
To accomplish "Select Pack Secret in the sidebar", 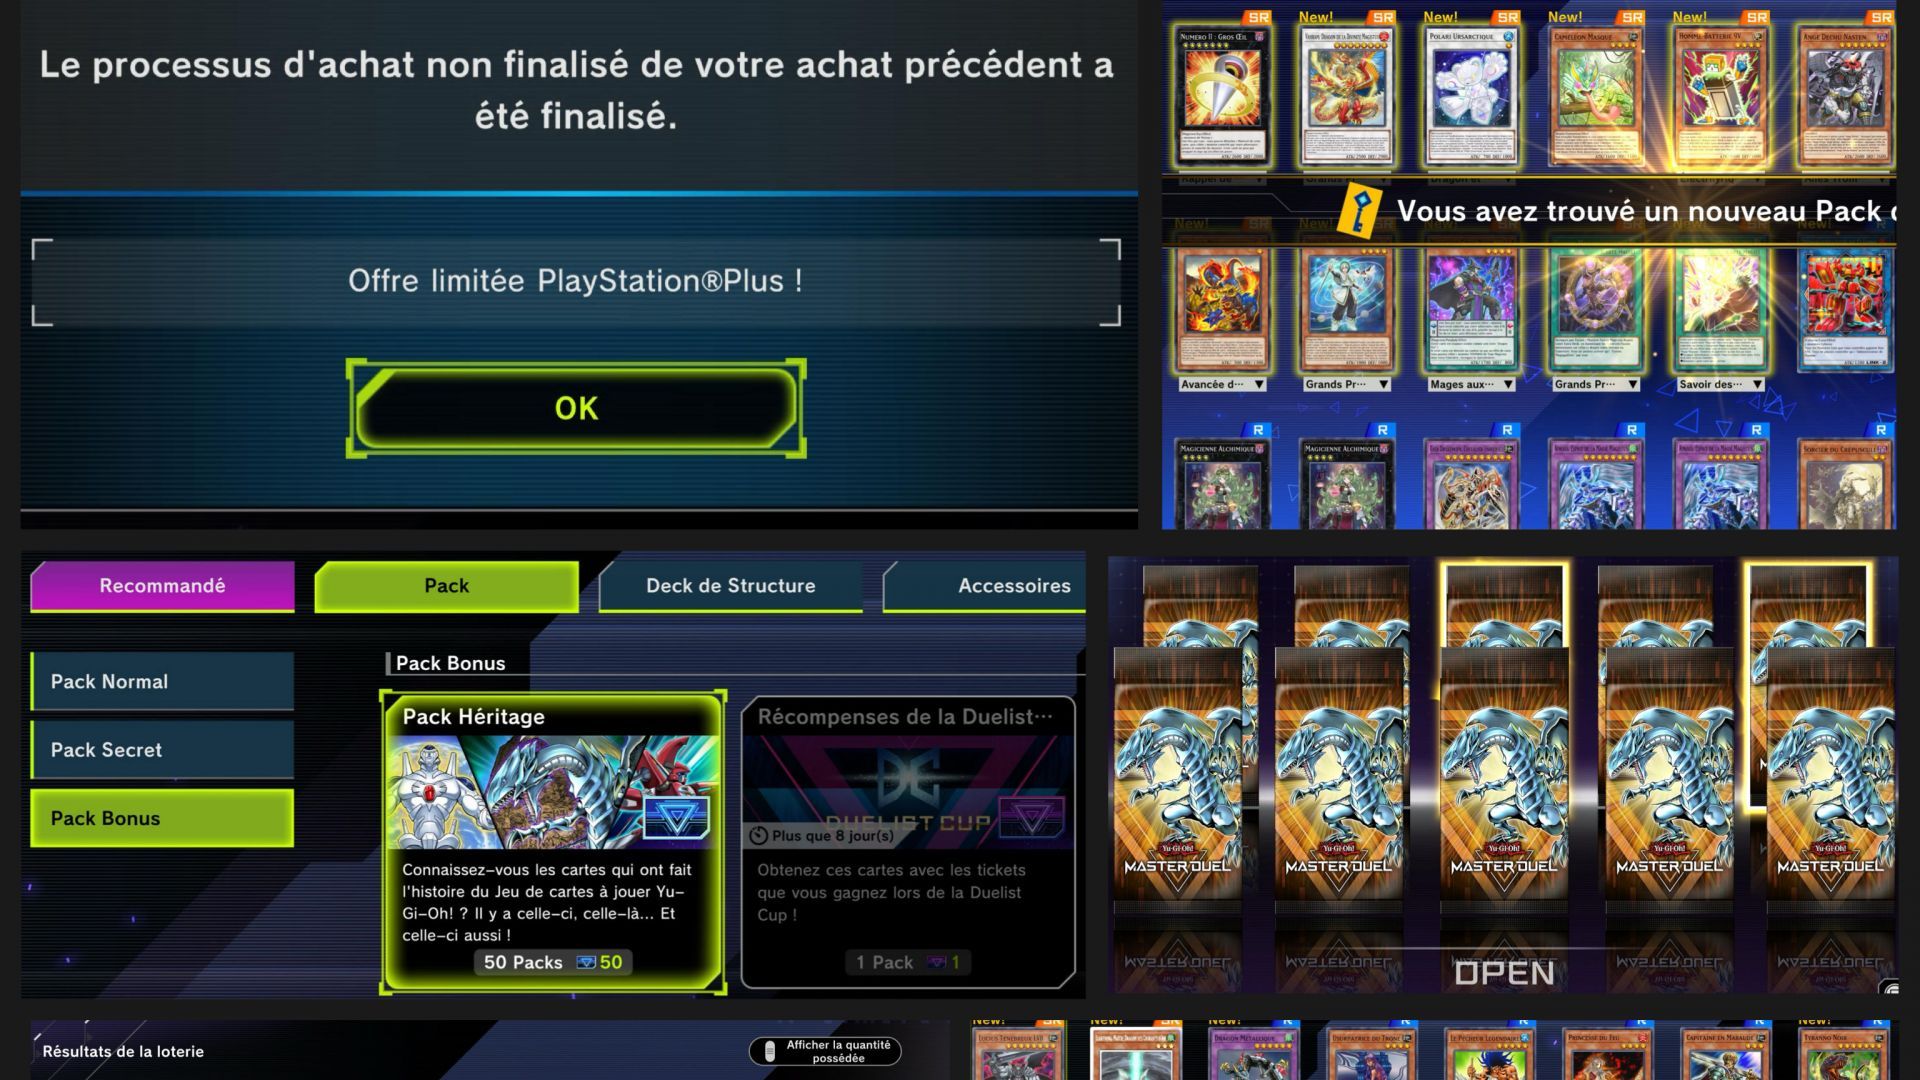I will 162,749.
